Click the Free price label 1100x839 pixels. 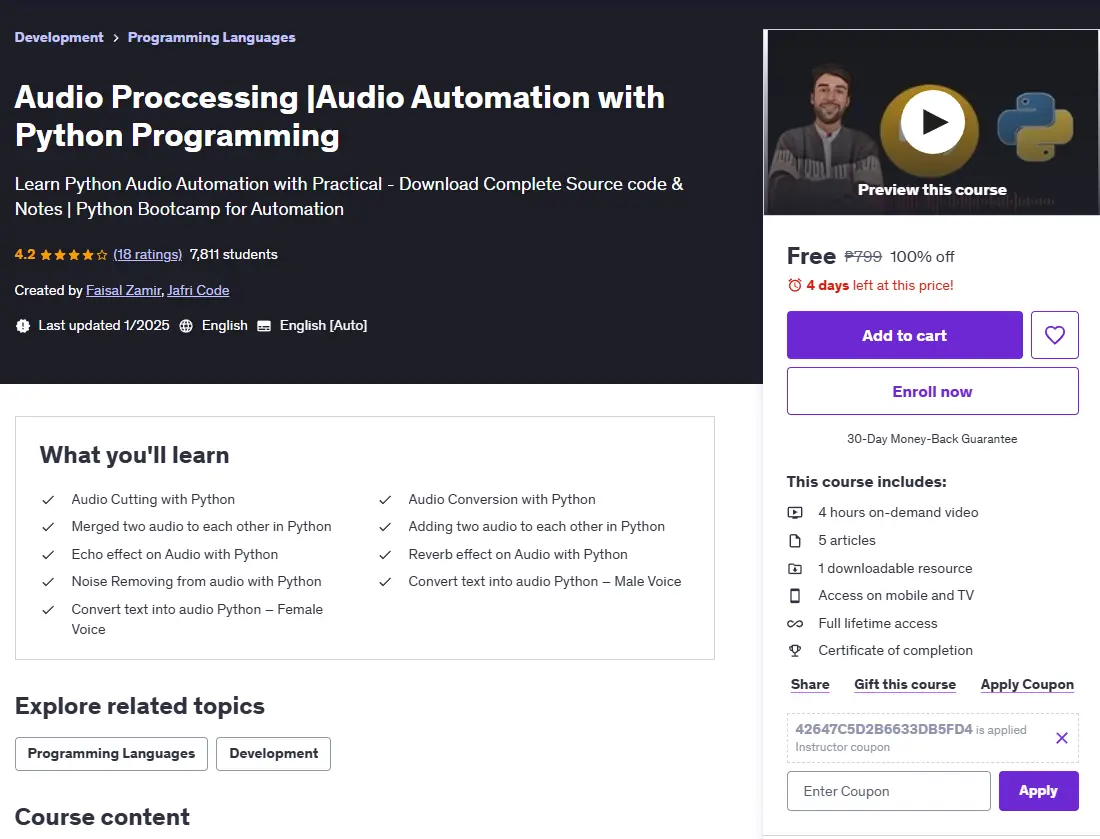811,256
